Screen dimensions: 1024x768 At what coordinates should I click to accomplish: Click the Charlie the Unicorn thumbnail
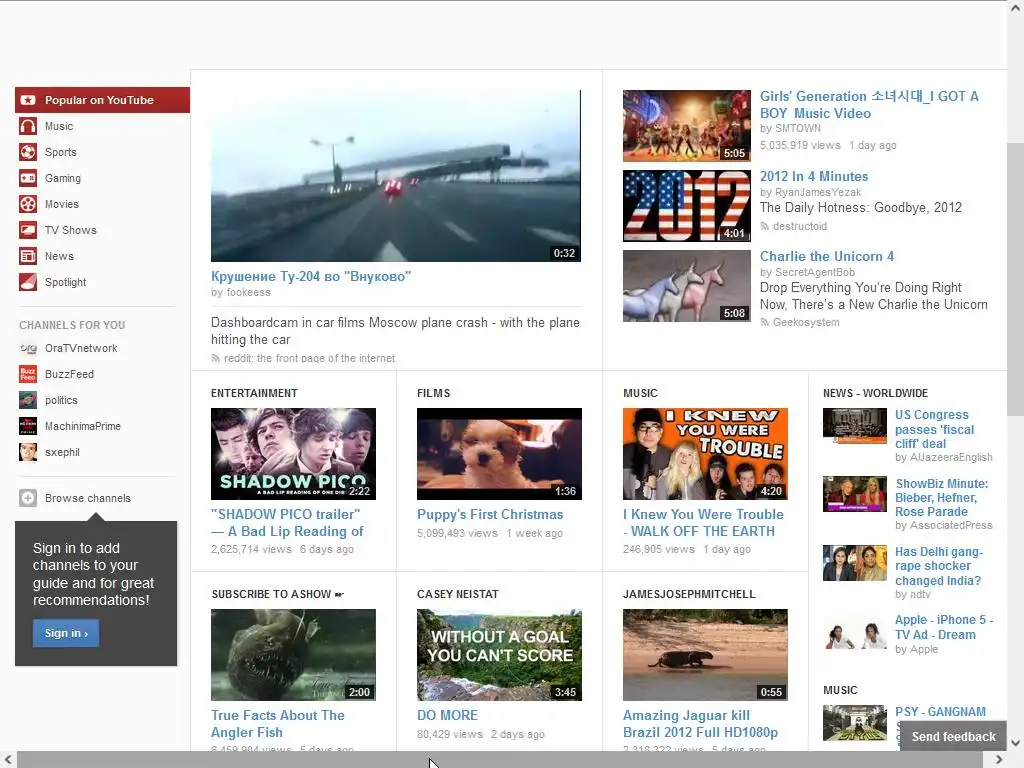tap(686, 286)
